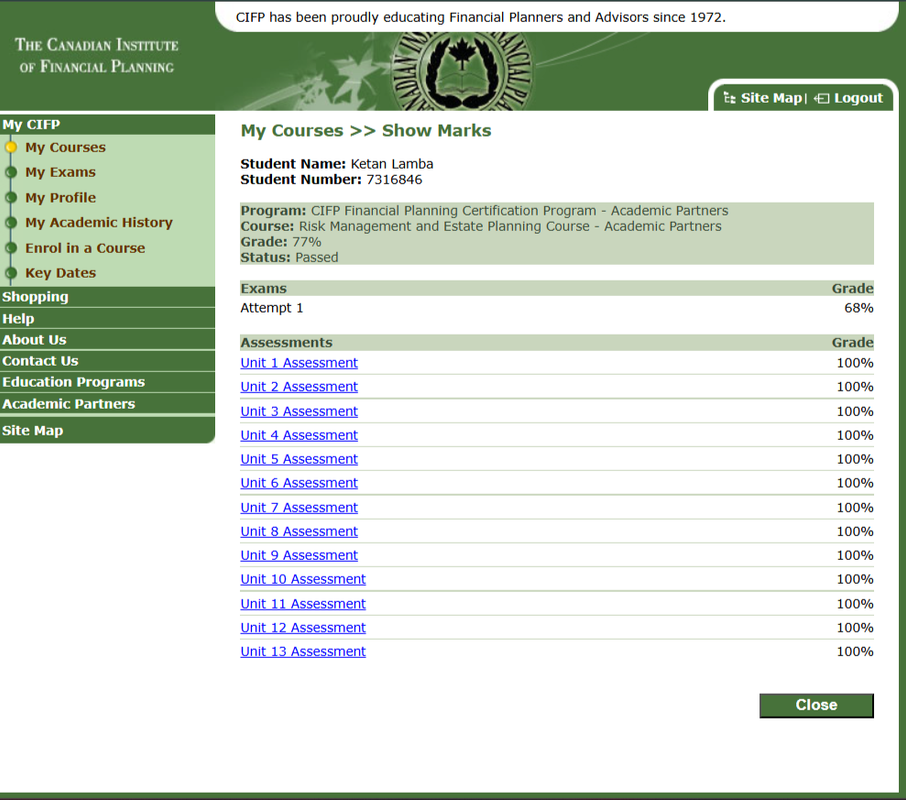
Task: Open My Courses in the sidebar
Action: tap(65, 147)
